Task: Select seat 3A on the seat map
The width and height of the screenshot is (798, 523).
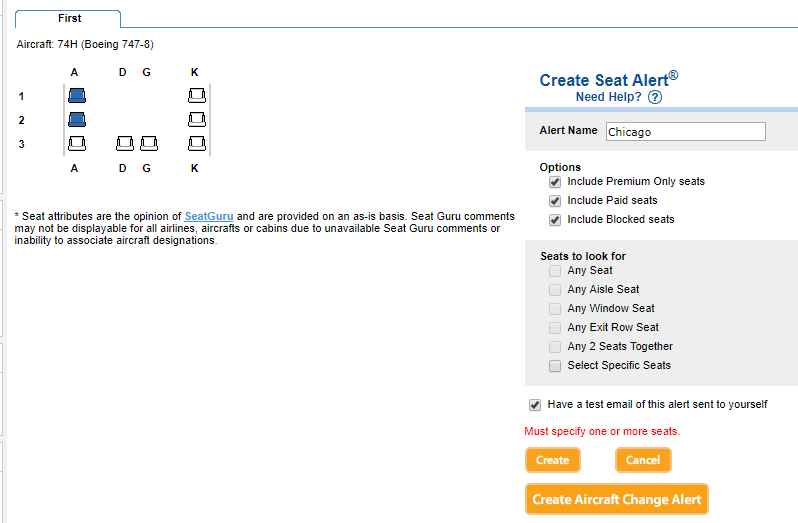Action: (x=76, y=144)
